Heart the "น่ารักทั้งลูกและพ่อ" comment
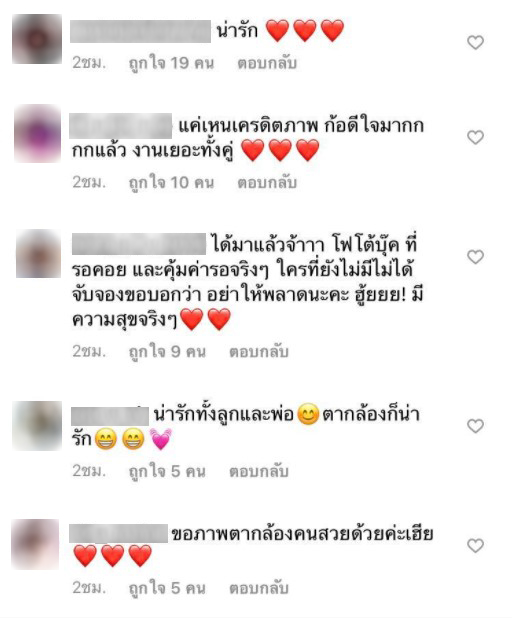The image size is (512, 618). (x=475, y=426)
